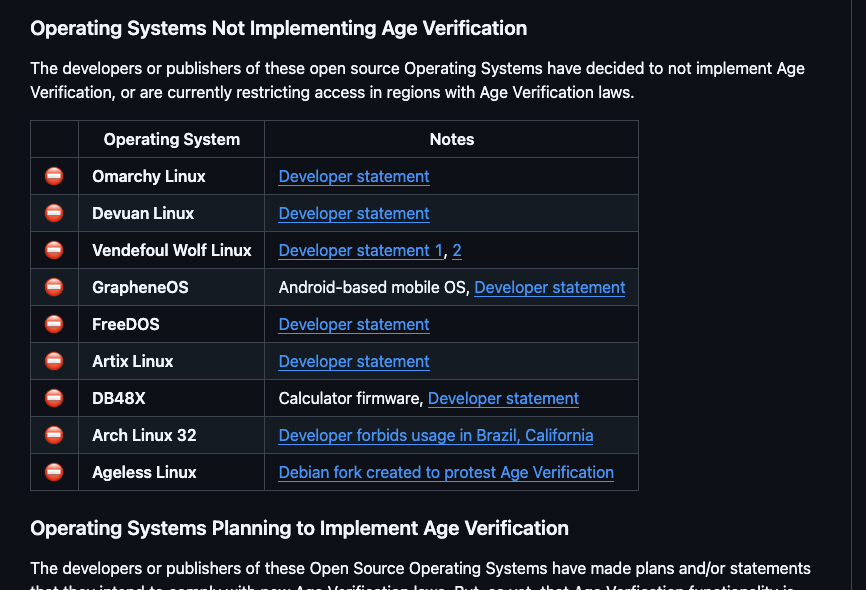The width and height of the screenshot is (866, 590).
Task: Click the no-entry icon beside Artix Linux
Action: [54, 361]
